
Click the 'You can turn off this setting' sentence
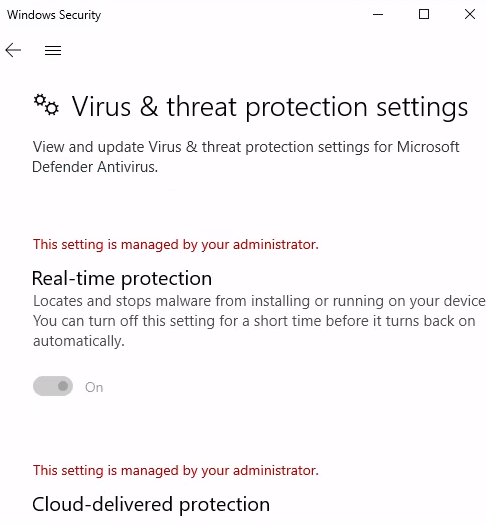[x=254, y=321]
